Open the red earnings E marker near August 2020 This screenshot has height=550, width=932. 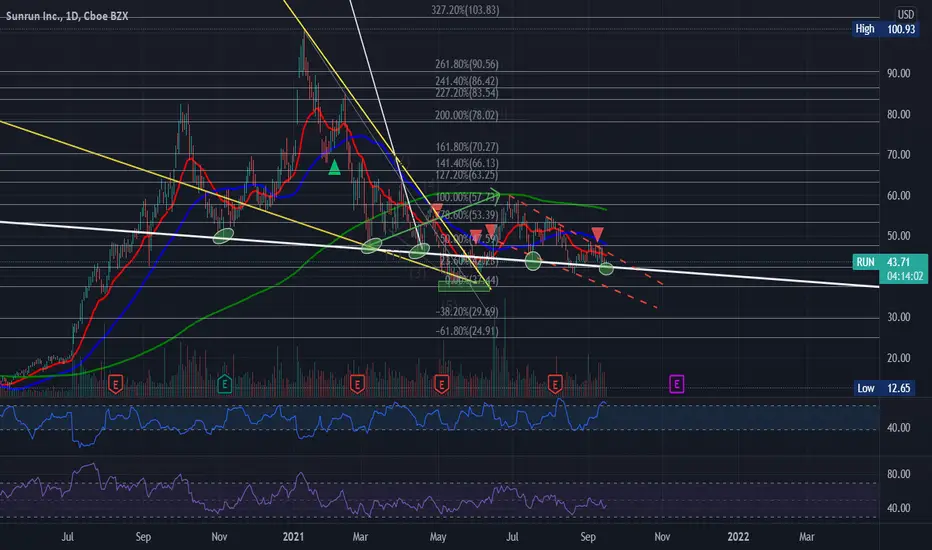tap(115, 384)
